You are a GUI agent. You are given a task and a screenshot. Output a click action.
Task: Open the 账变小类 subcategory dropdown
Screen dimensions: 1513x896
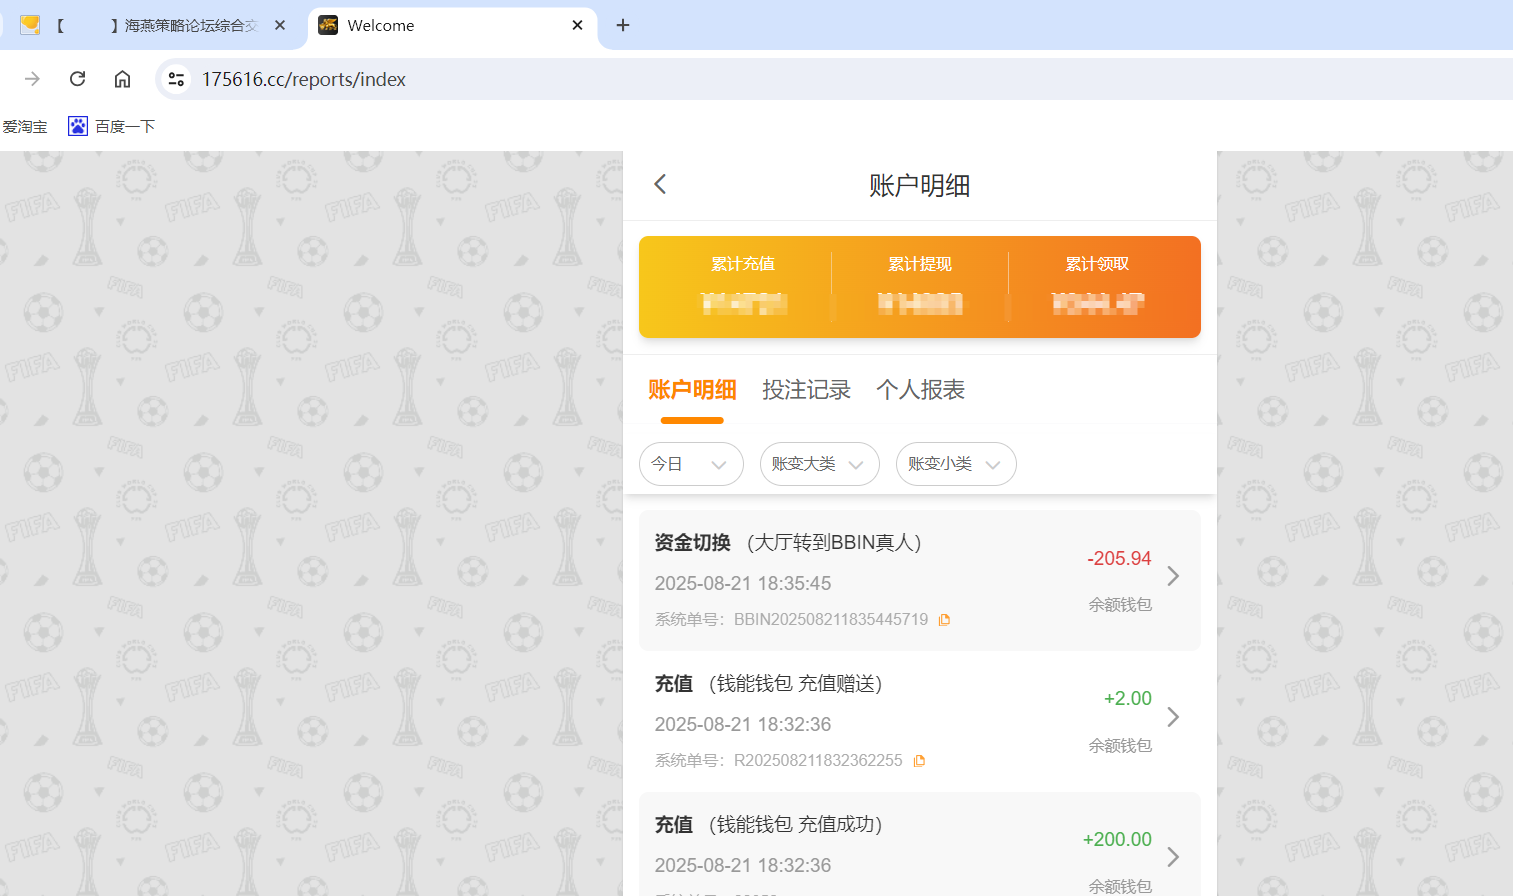coord(955,464)
